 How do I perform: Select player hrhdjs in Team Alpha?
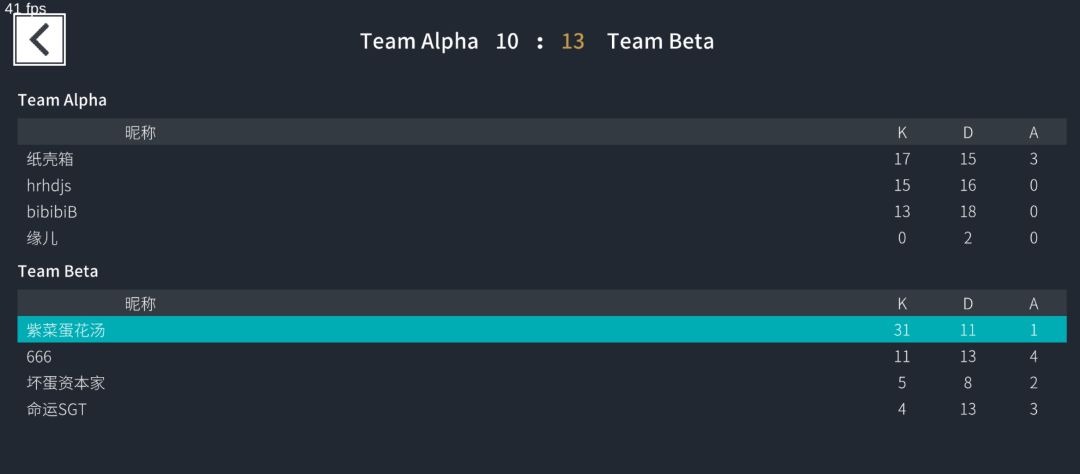pyautogui.click(x=541, y=185)
